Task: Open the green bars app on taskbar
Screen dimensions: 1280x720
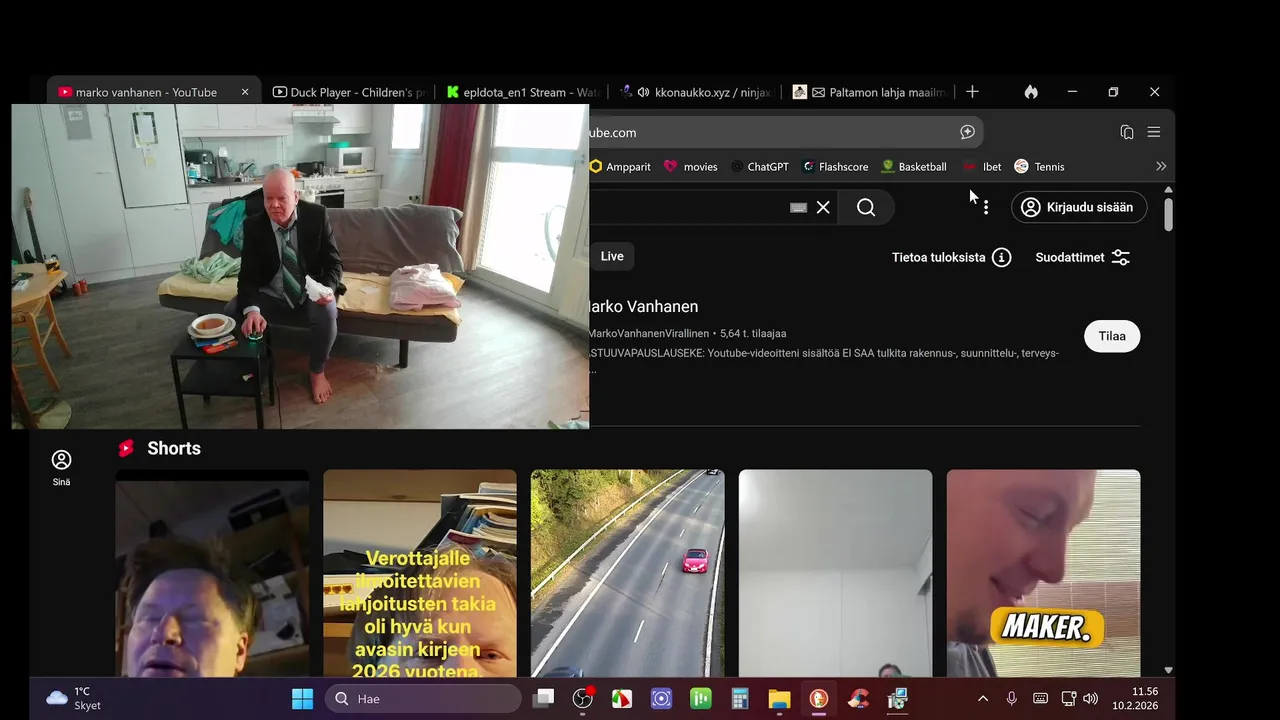Action: (701, 699)
